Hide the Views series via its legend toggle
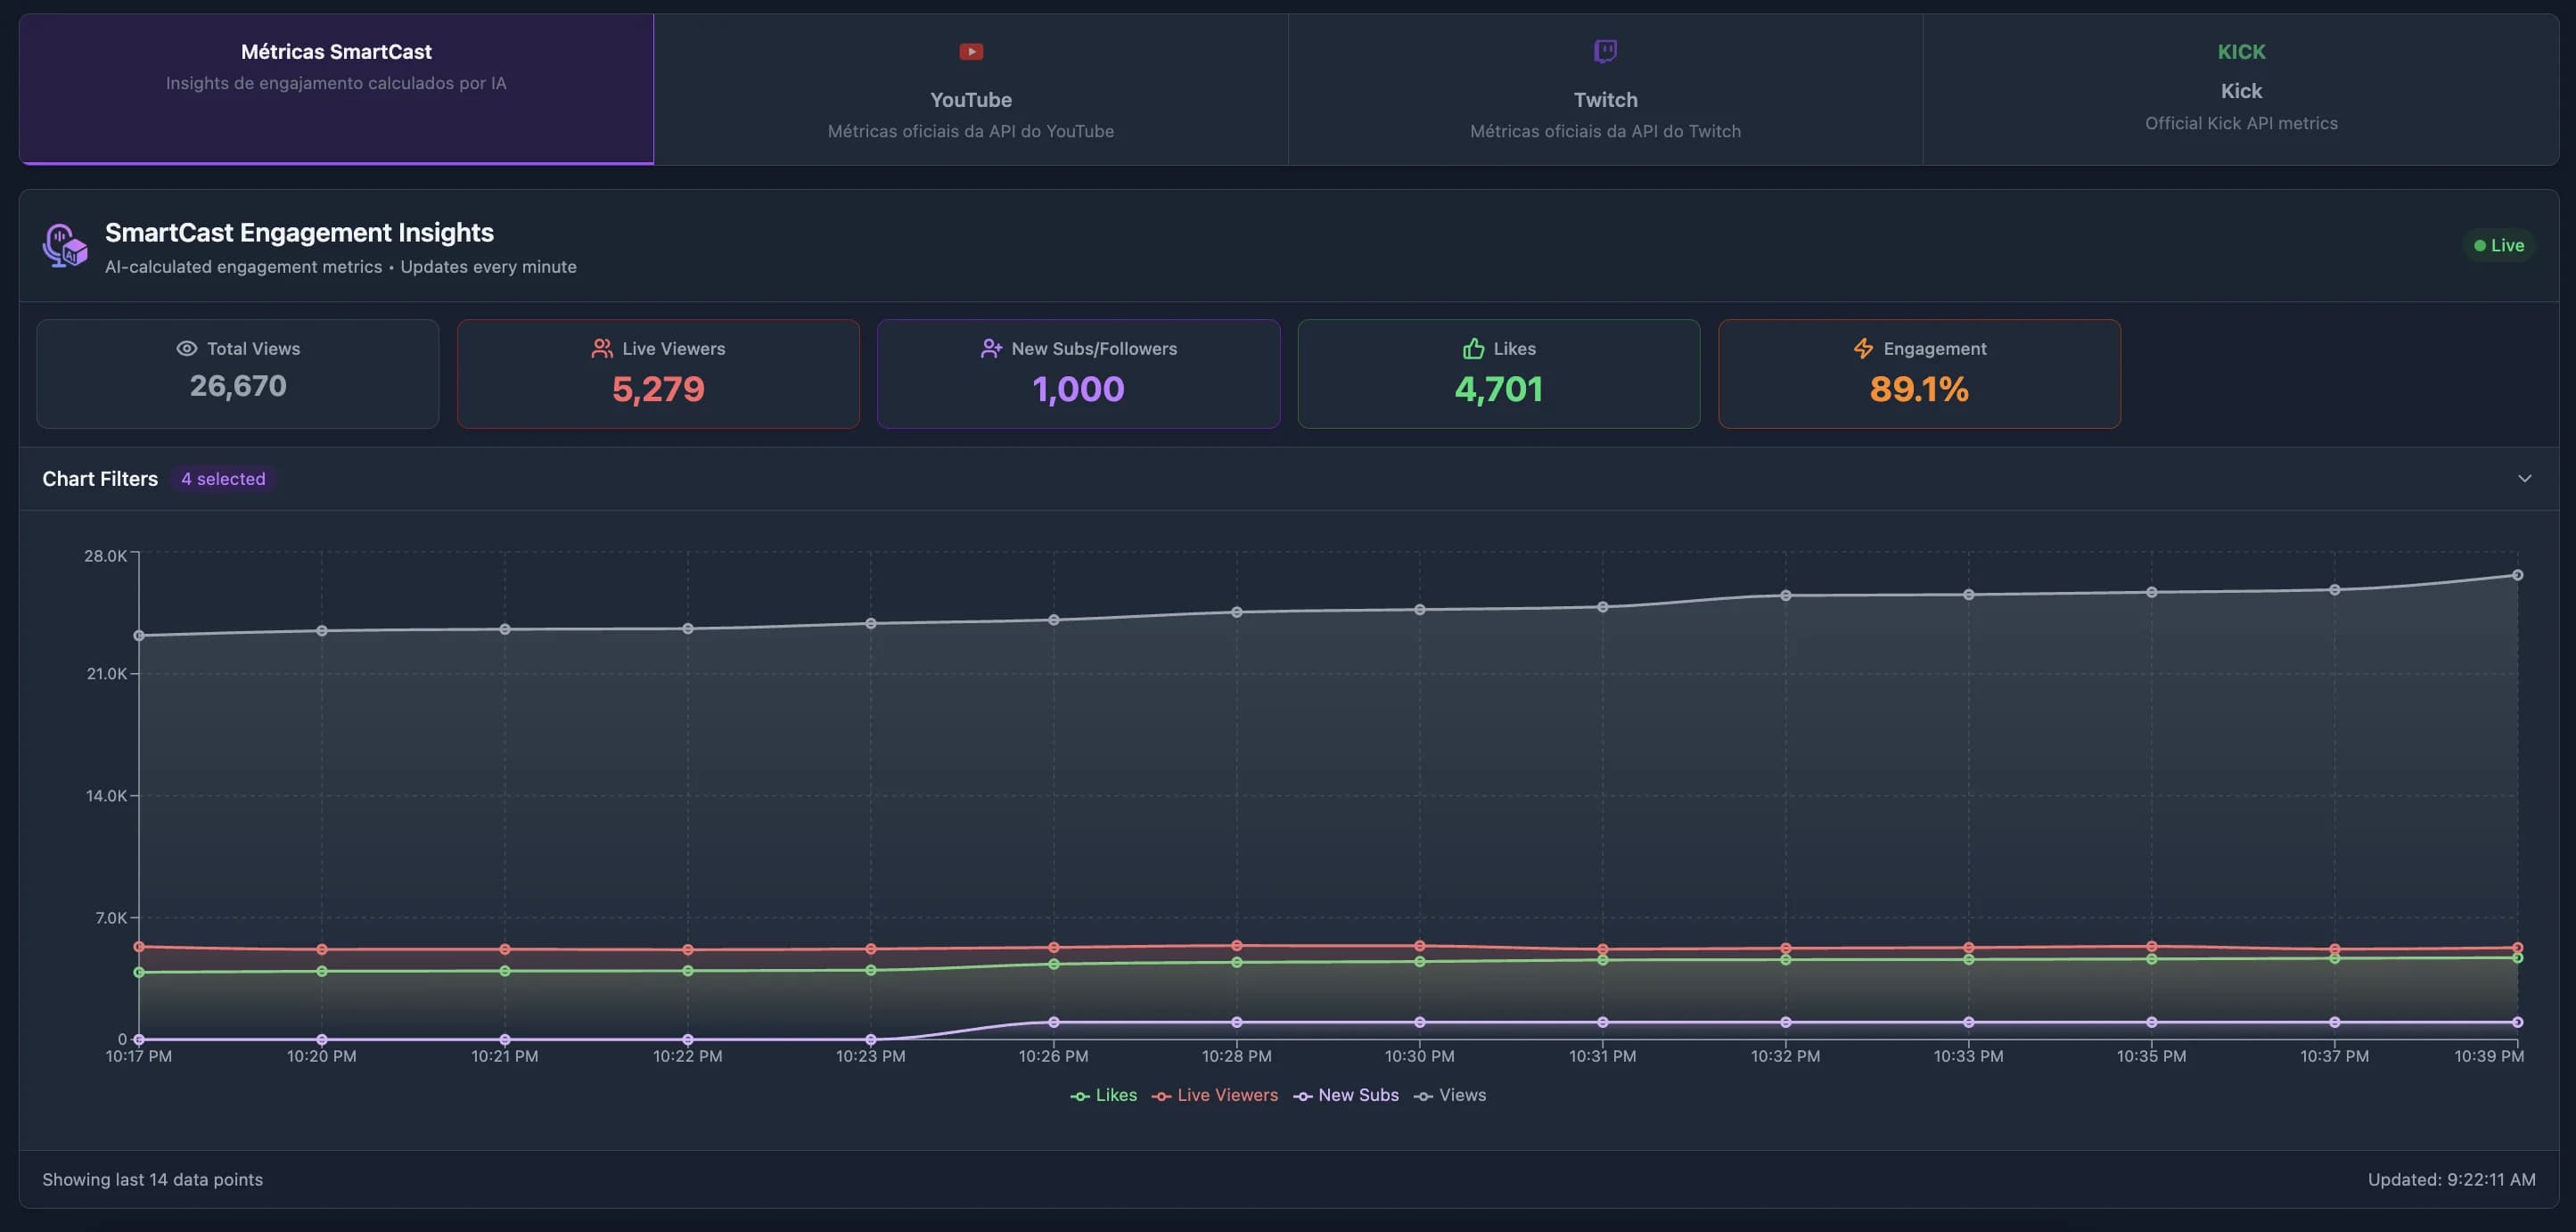This screenshot has width=2576, height=1232. (x=1452, y=1095)
